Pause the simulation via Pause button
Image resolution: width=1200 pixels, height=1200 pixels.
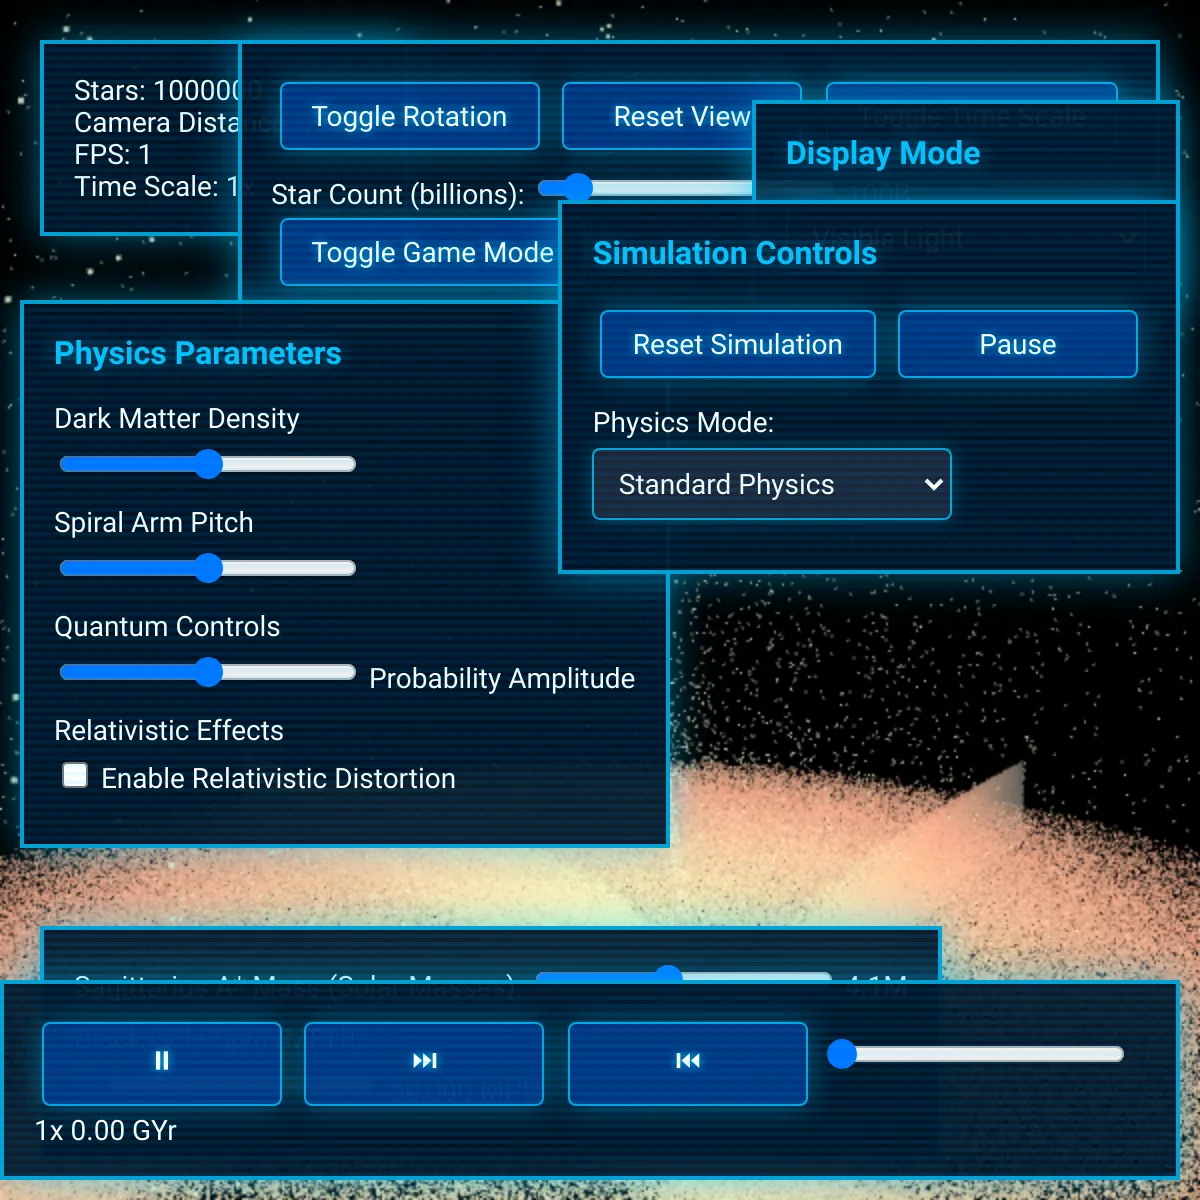tap(1017, 344)
